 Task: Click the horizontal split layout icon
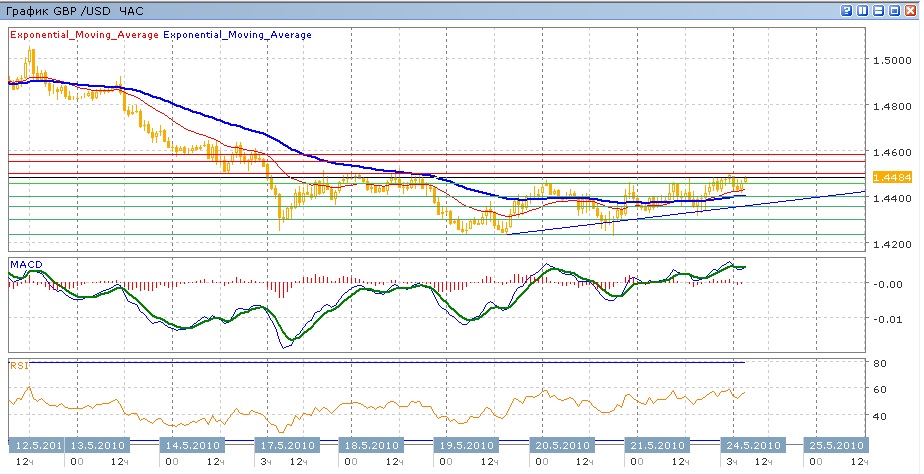point(879,10)
